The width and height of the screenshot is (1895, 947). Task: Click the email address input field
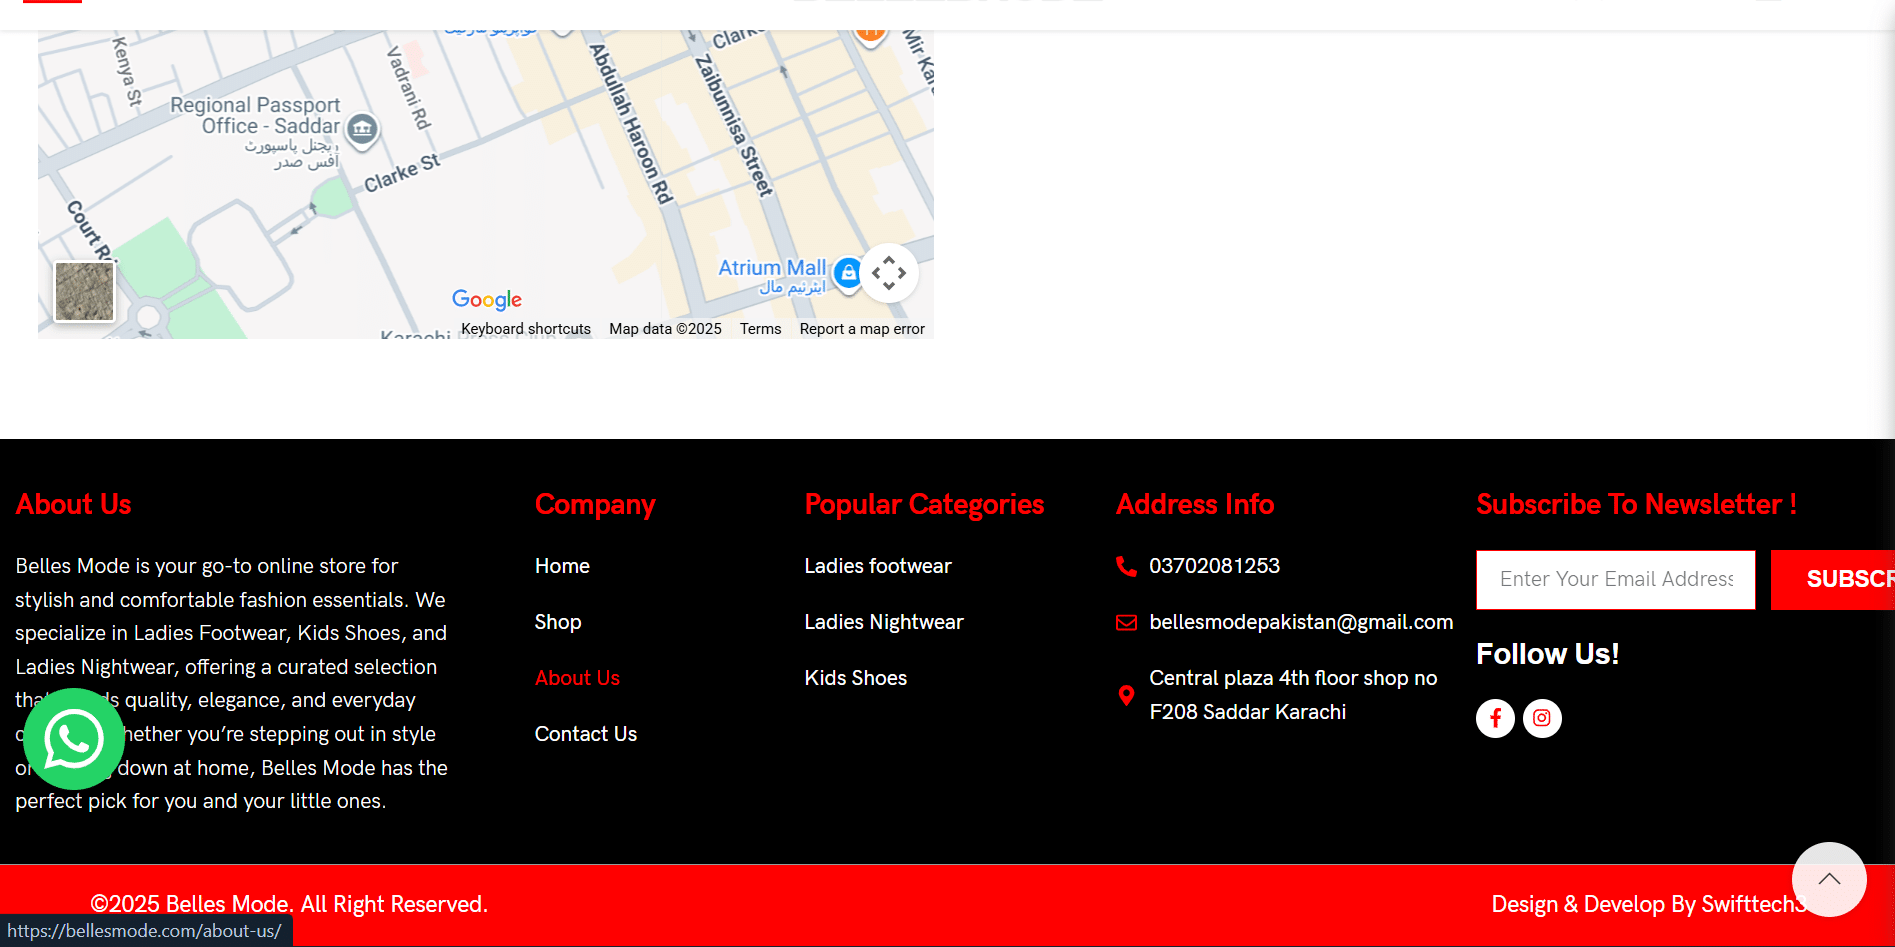(1615, 580)
